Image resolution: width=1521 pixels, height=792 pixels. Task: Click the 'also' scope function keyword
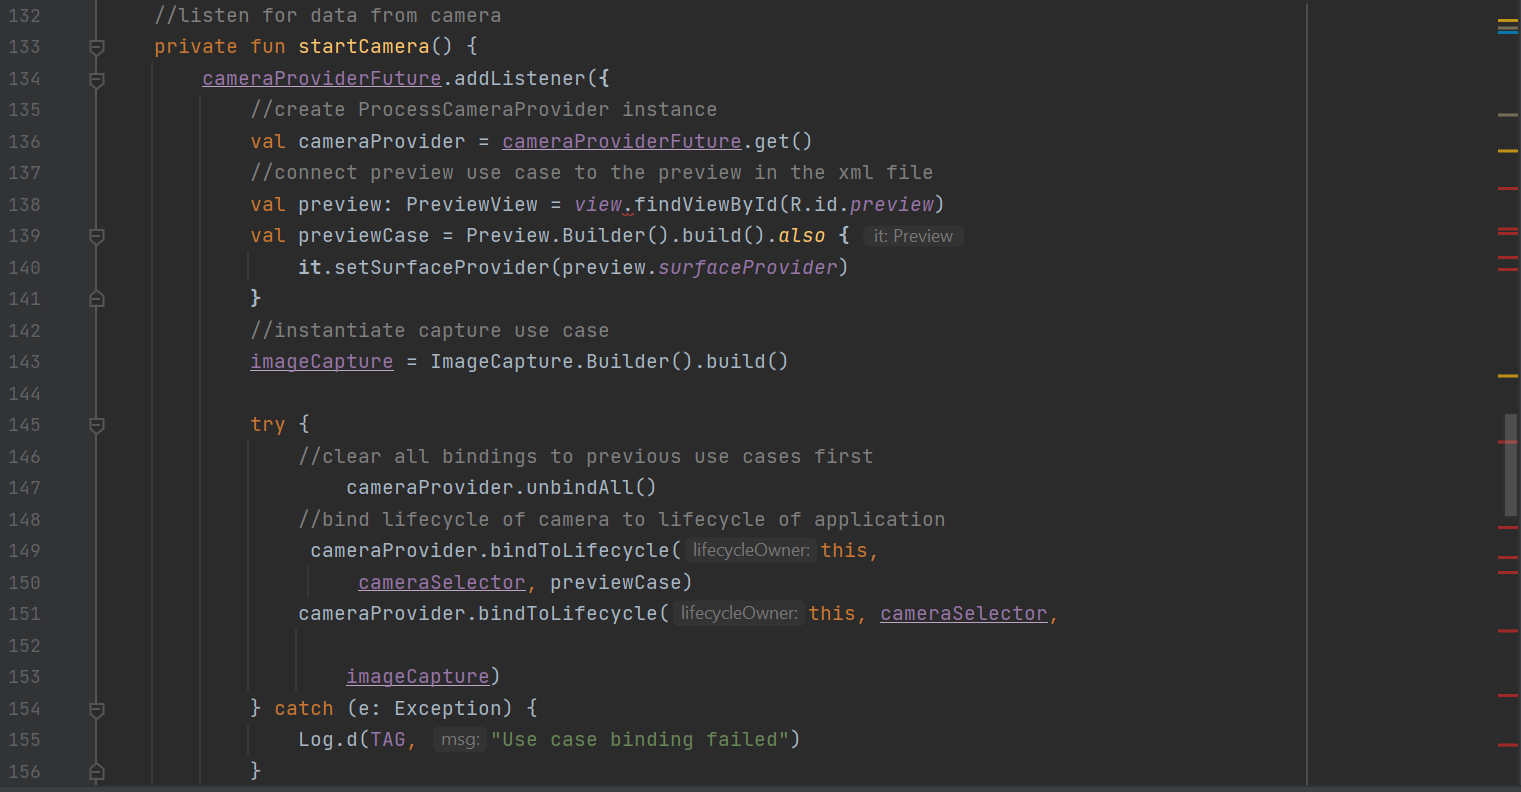click(802, 236)
